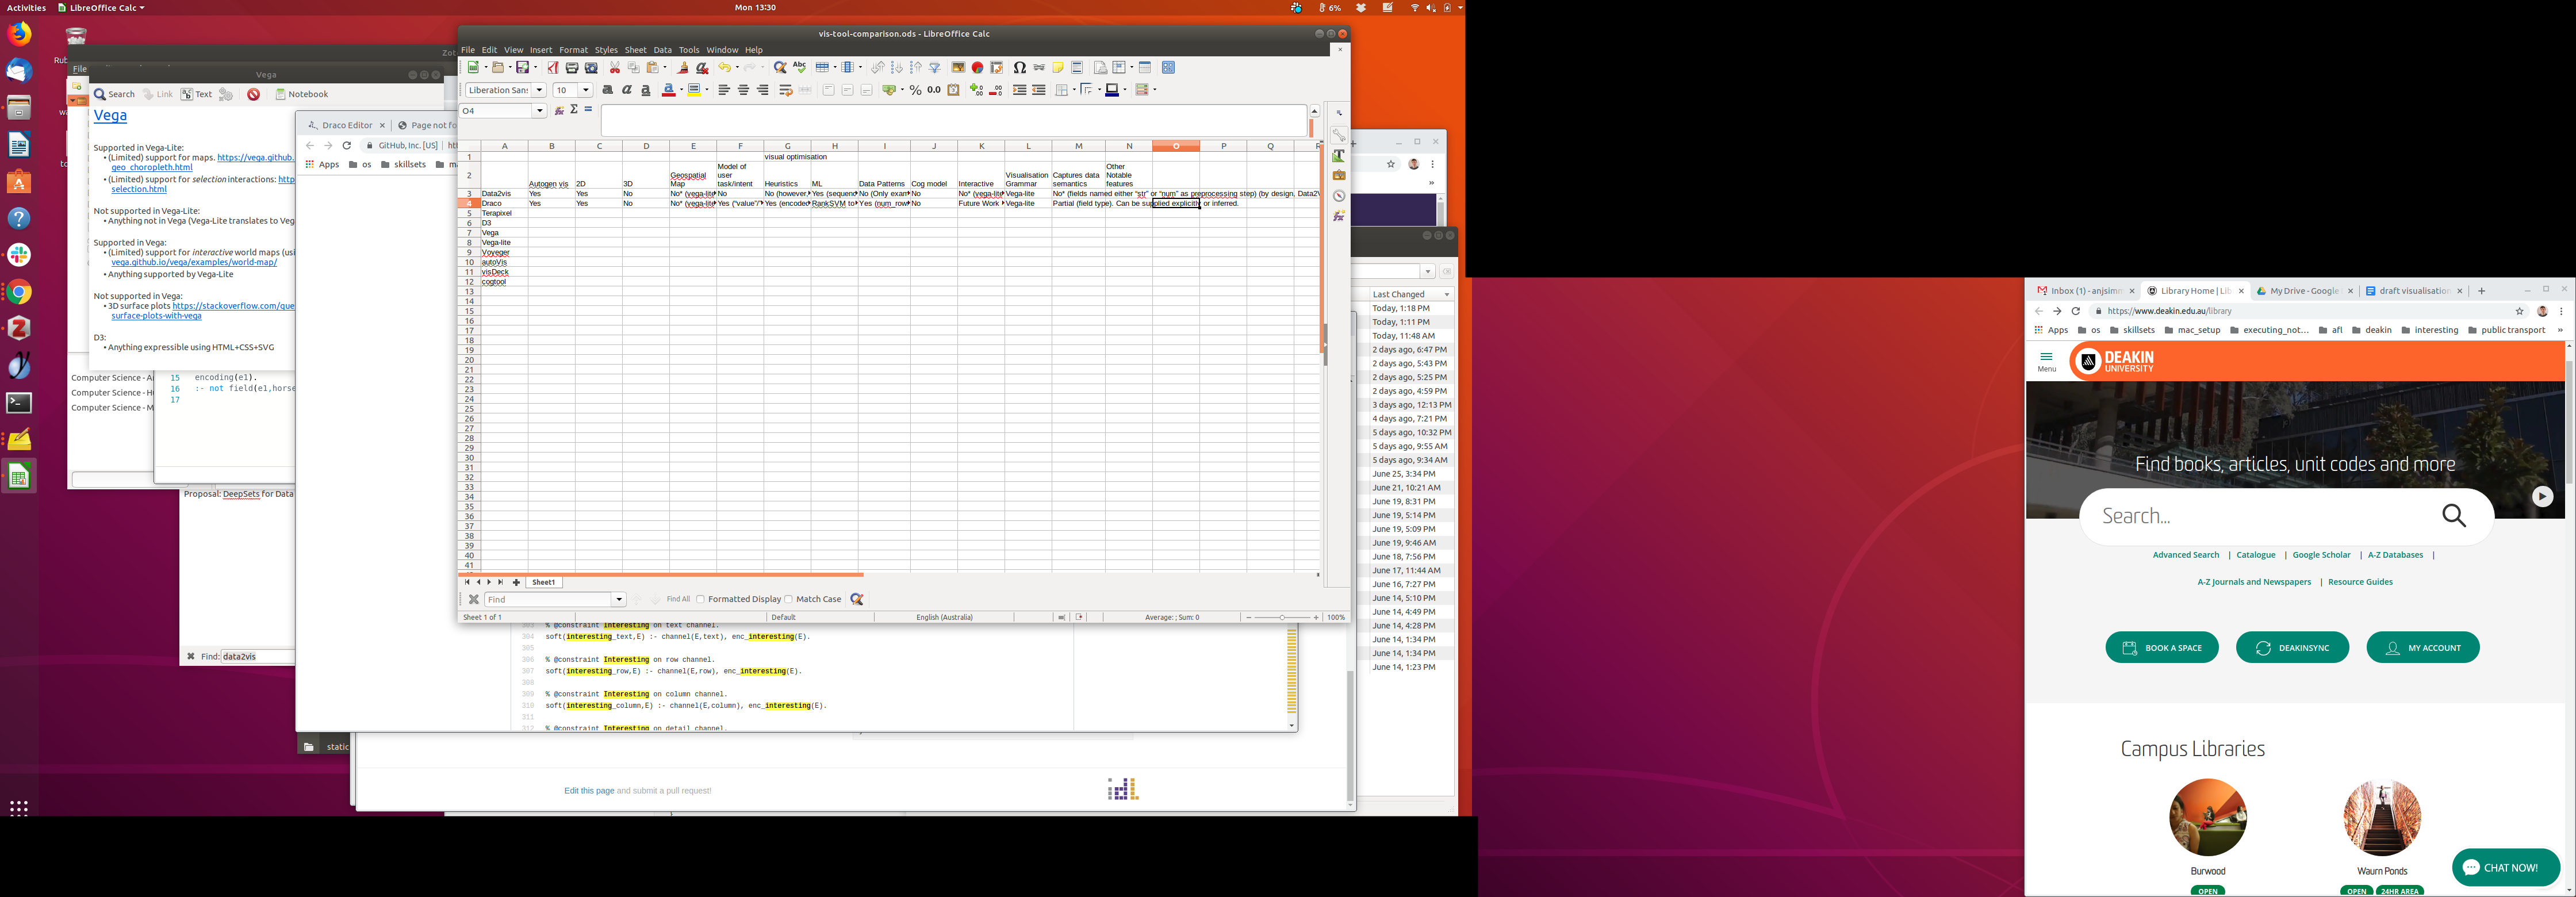Image resolution: width=2576 pixels, height=897 pixels.
Task: Enable the Formatted Display checkbox
Action: pos(701,599)
